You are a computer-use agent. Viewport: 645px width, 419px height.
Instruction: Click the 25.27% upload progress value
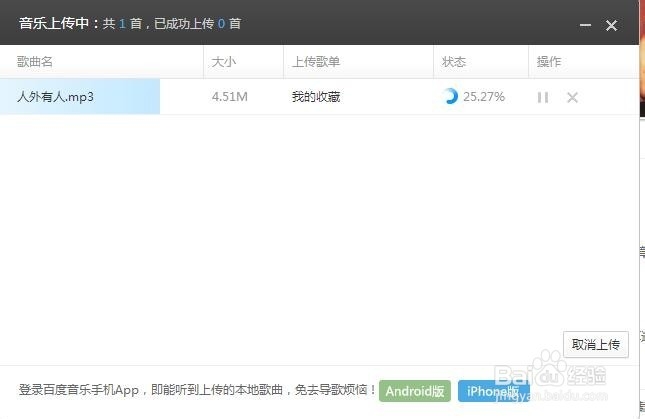[484, 97]
